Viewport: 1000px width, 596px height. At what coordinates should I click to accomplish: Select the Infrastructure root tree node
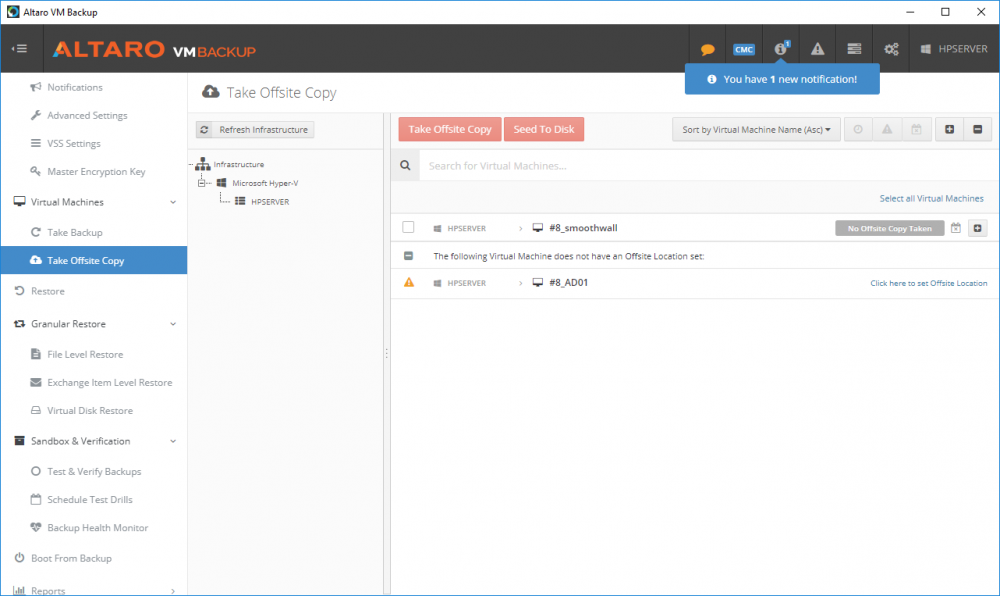point(238,164)
